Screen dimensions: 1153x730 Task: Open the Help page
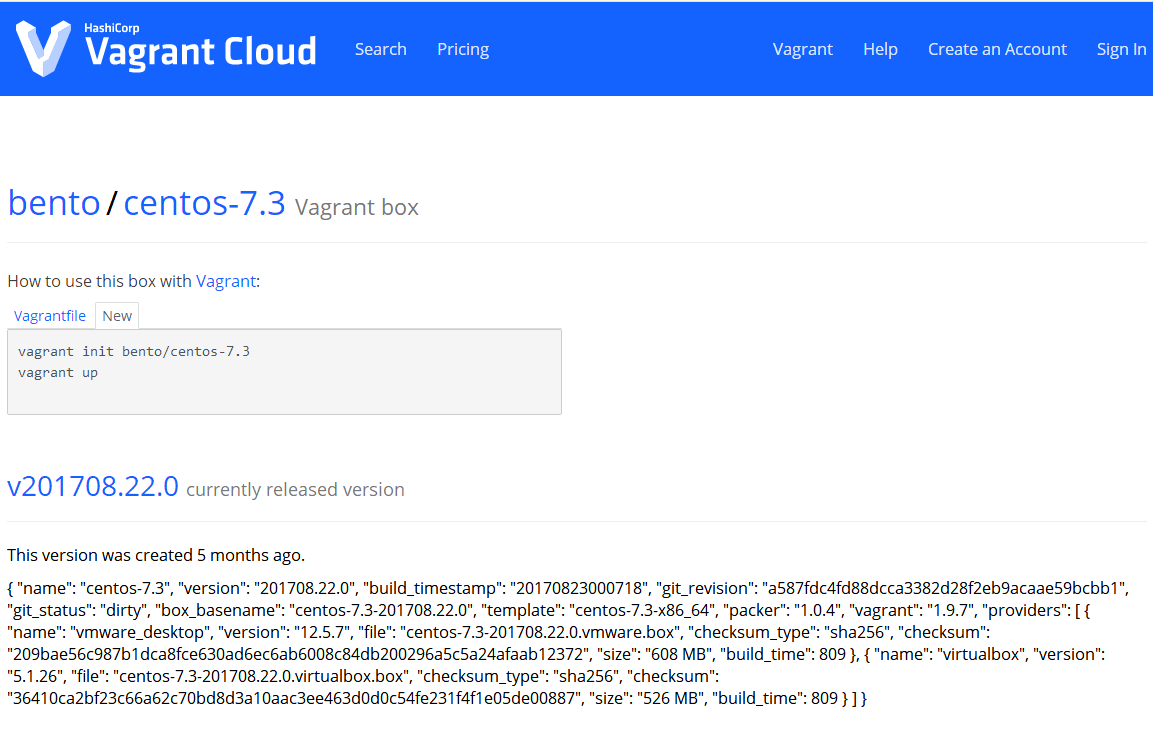point(880,49)
